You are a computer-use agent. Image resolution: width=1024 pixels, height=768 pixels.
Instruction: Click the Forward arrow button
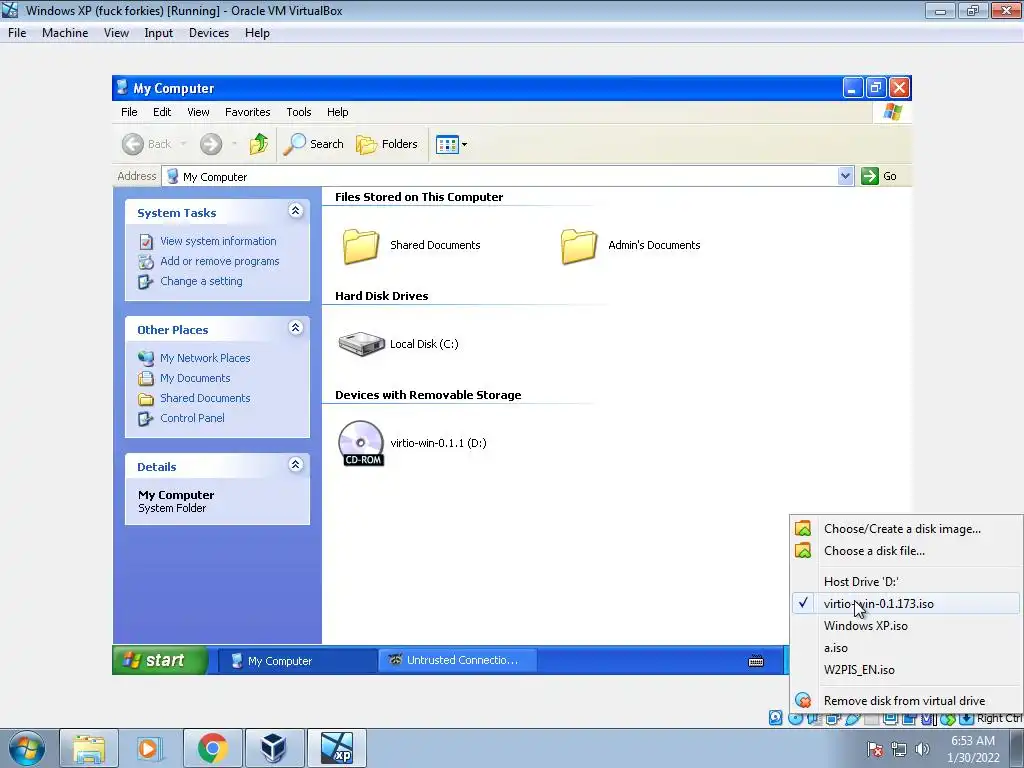[x=211, y=144]
